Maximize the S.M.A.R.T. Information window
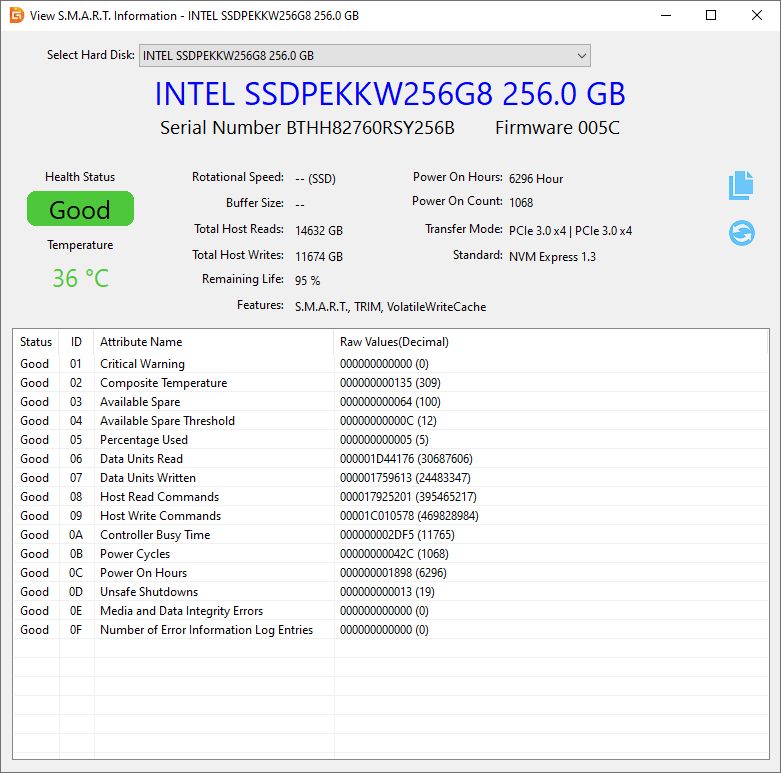This screenshot has height=773, width=781. coord(711,15)
